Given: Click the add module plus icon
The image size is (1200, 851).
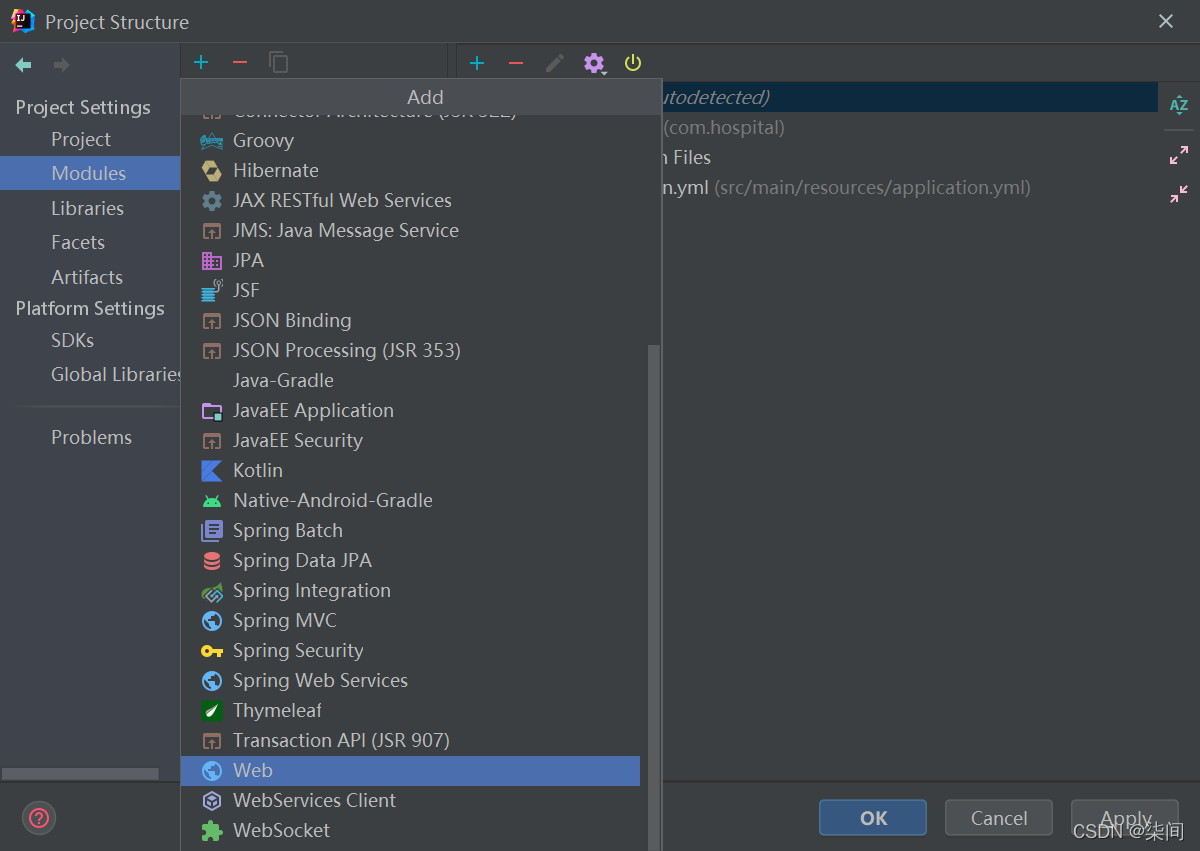Looking at the screenshot, I should 201,63.
